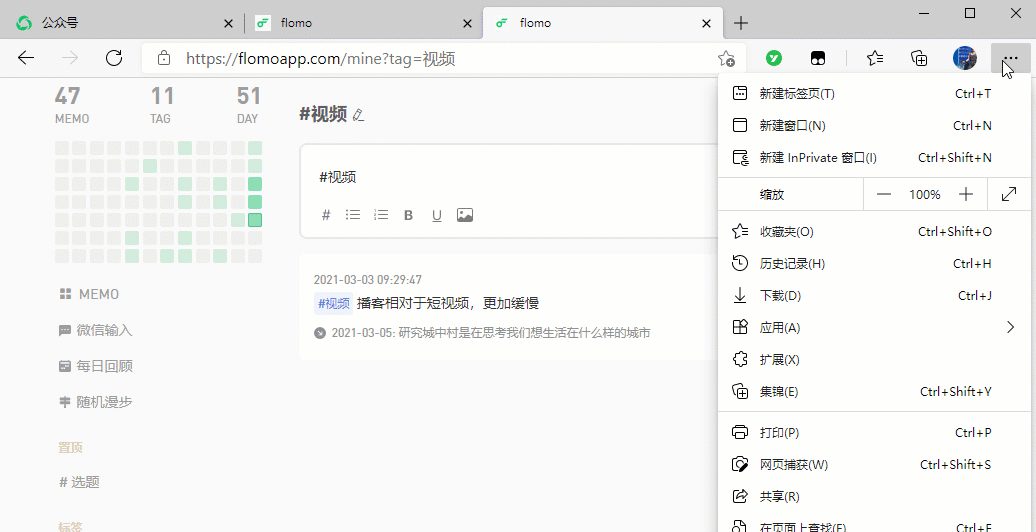Close the Settings and more (…) menu
The image size is (1036, 532).
click(1010, 58)
